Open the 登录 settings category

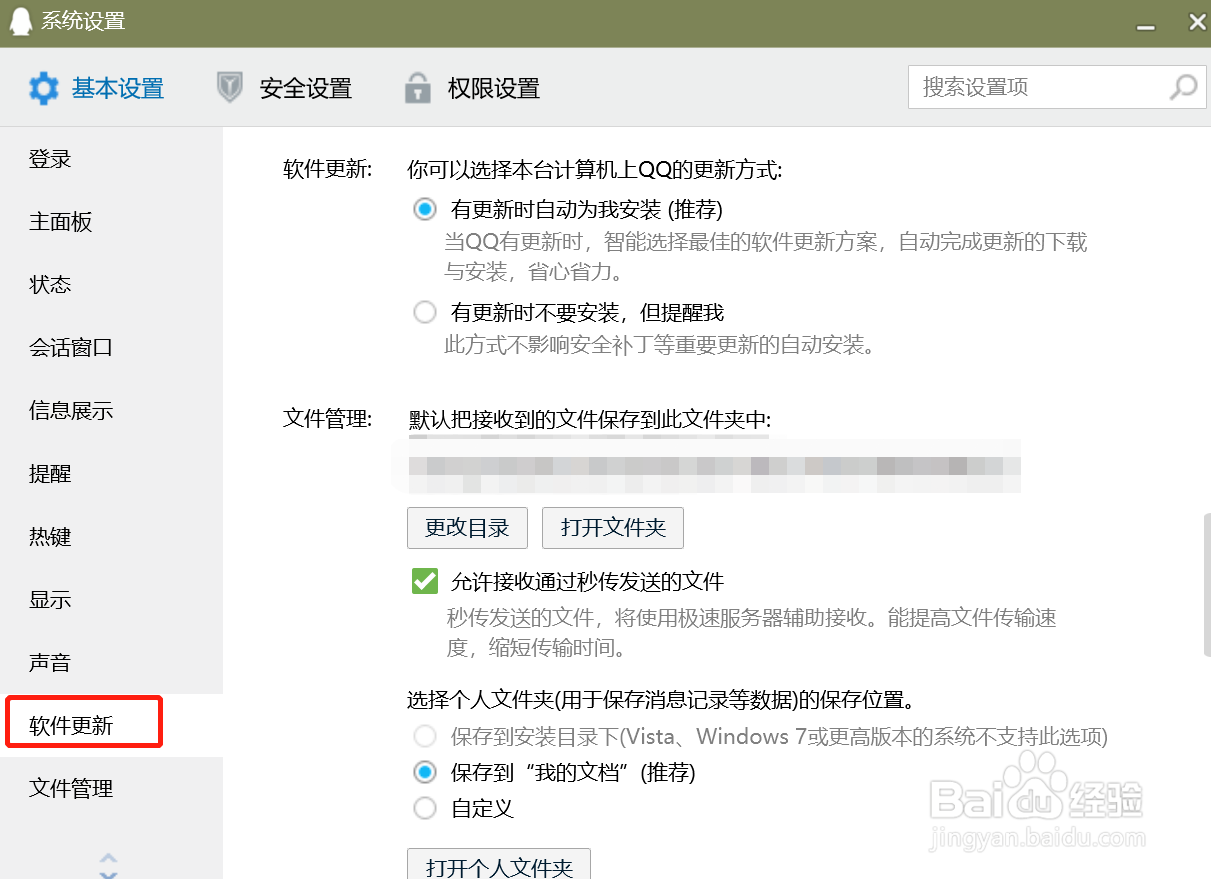click(x=50, y=158)
